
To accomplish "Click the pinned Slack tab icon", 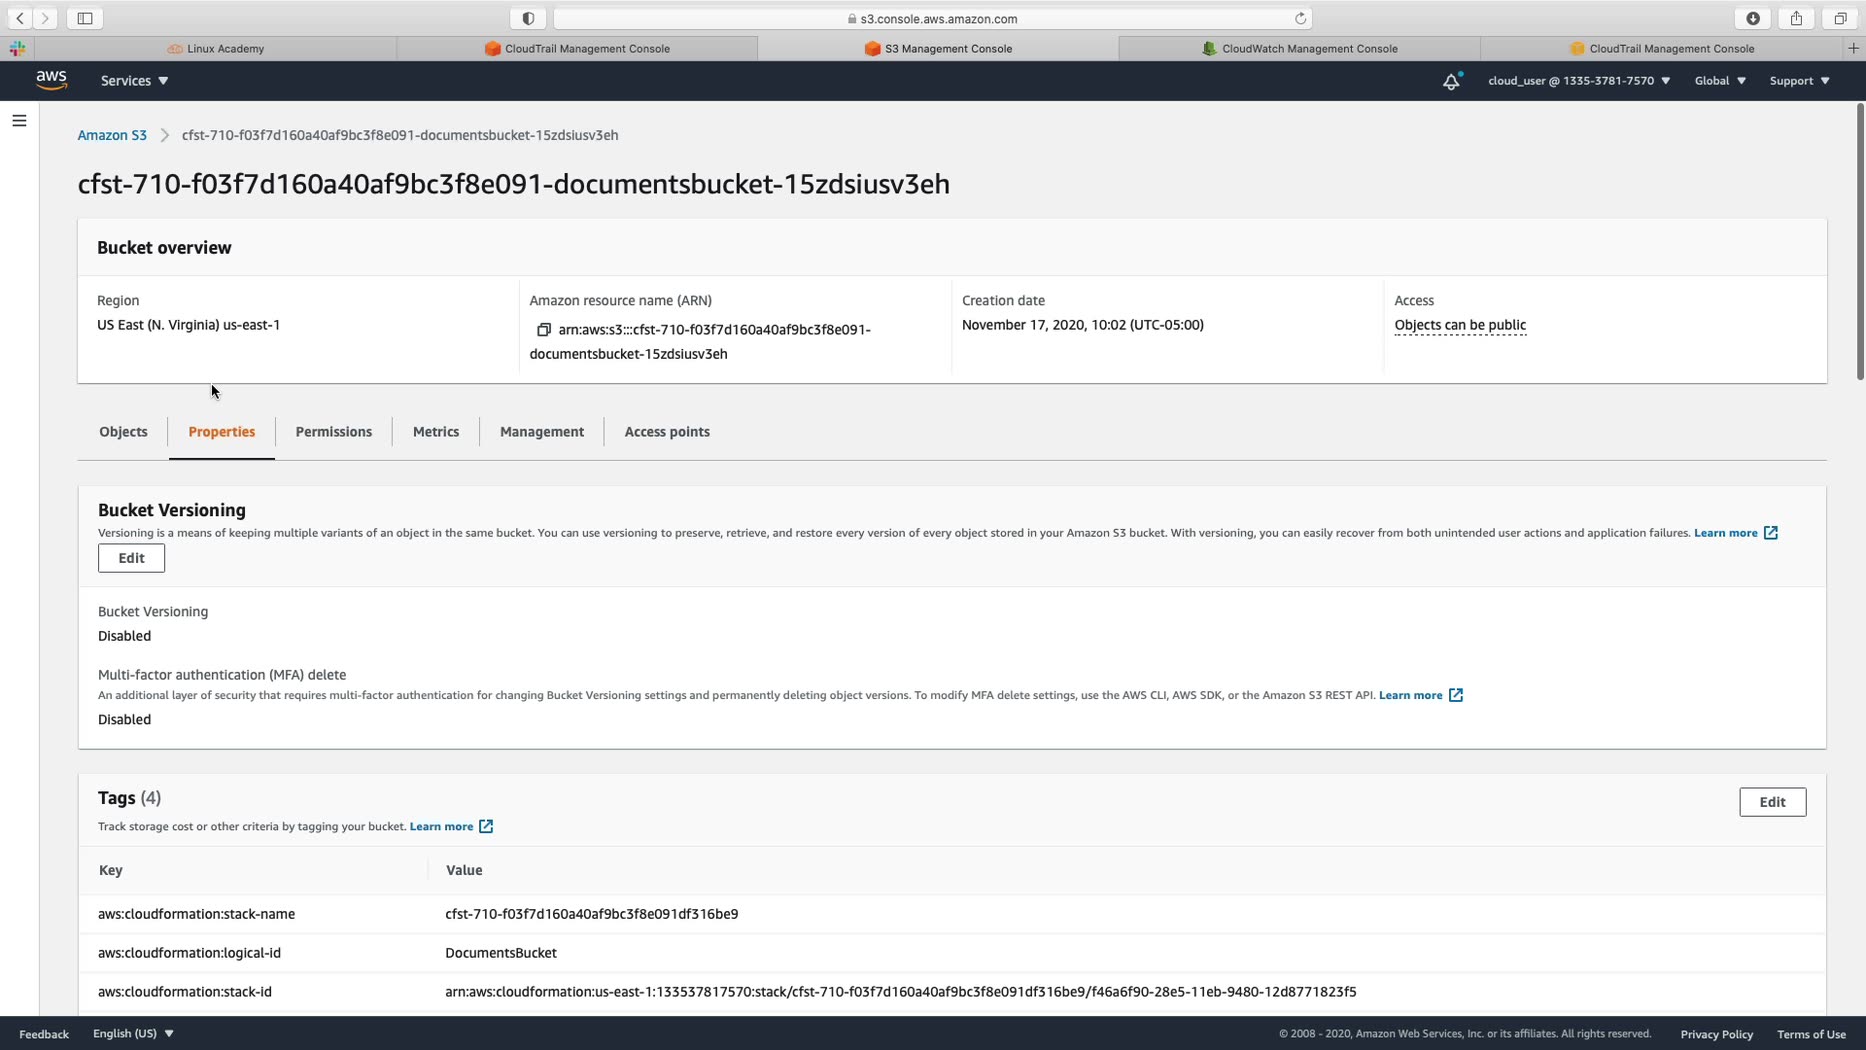I will coord(17,48).
